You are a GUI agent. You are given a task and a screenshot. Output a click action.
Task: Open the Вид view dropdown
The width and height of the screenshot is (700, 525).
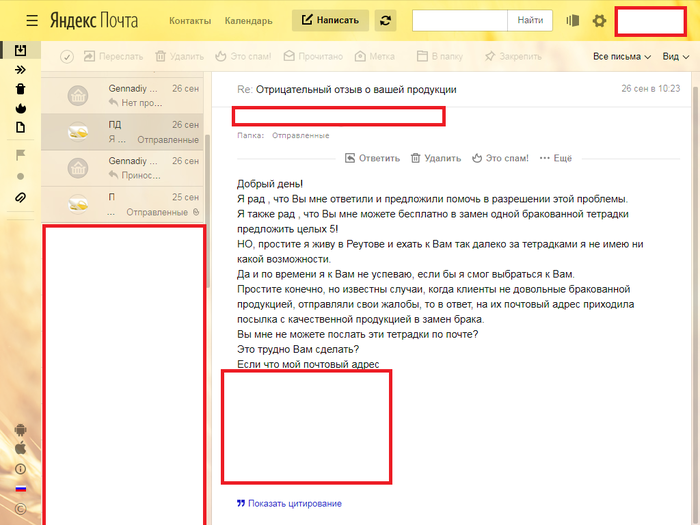[x=675, y=57]
